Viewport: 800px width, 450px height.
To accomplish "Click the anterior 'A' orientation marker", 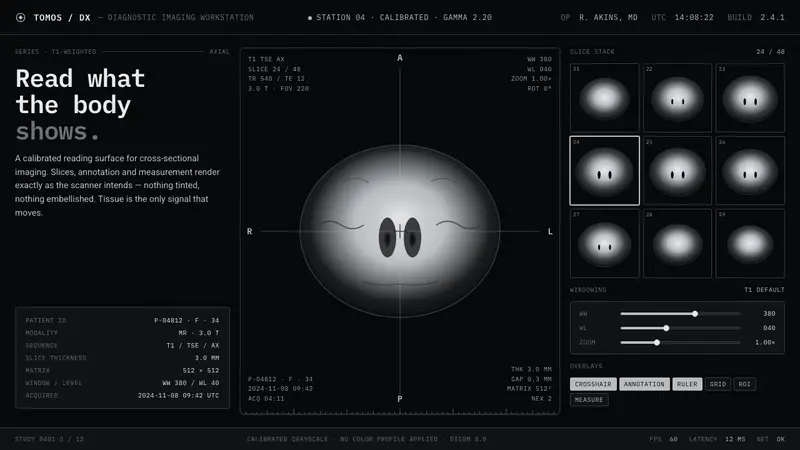I will [400, 58].
